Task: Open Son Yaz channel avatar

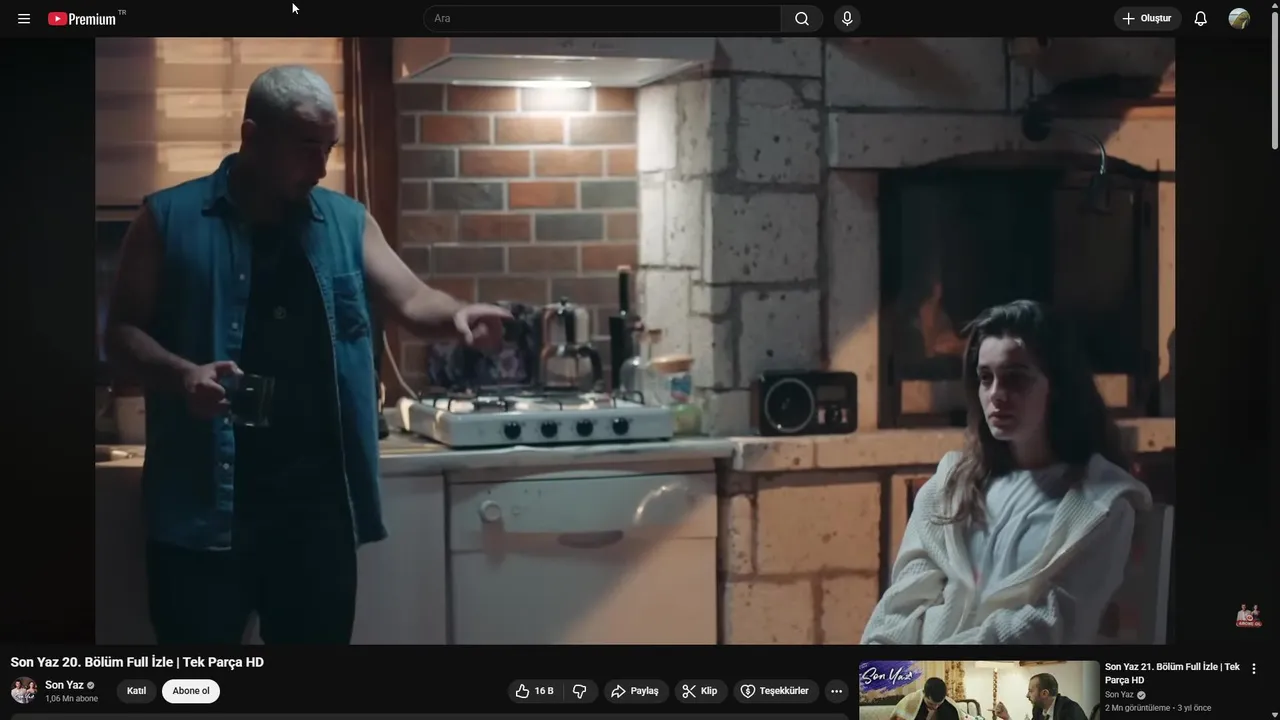Action: point(24,691)
